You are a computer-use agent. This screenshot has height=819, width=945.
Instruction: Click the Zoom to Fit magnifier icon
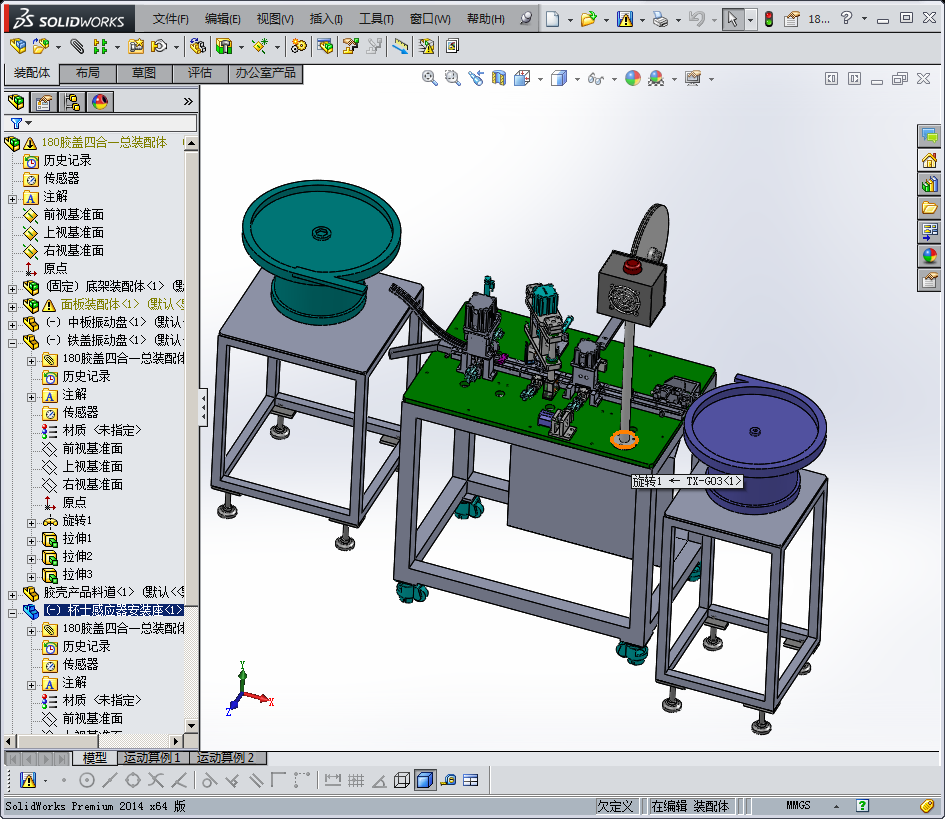tap(430, 78)
